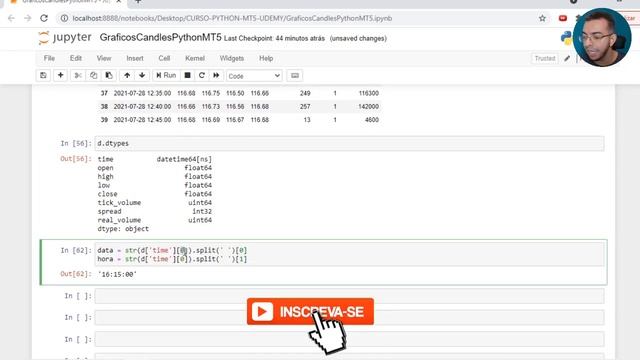Select the d.dtypes code cell
The width and height of the screenshot is (640, 360).
point(349,144)
